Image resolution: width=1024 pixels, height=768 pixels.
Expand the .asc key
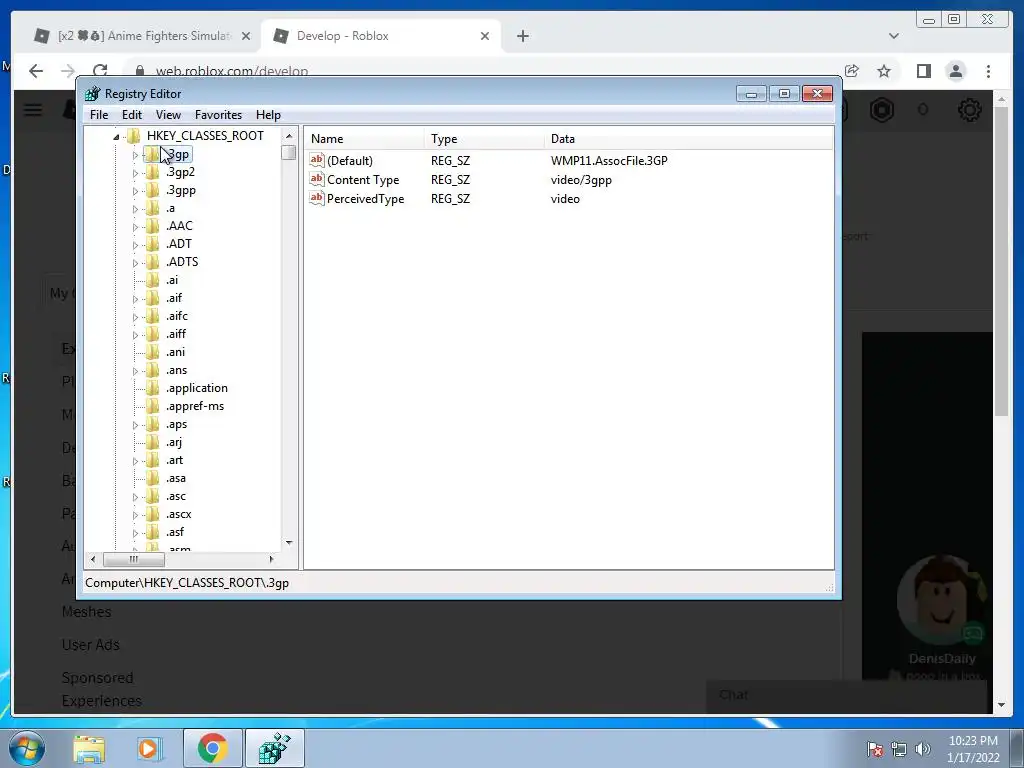tap(135, 497)
